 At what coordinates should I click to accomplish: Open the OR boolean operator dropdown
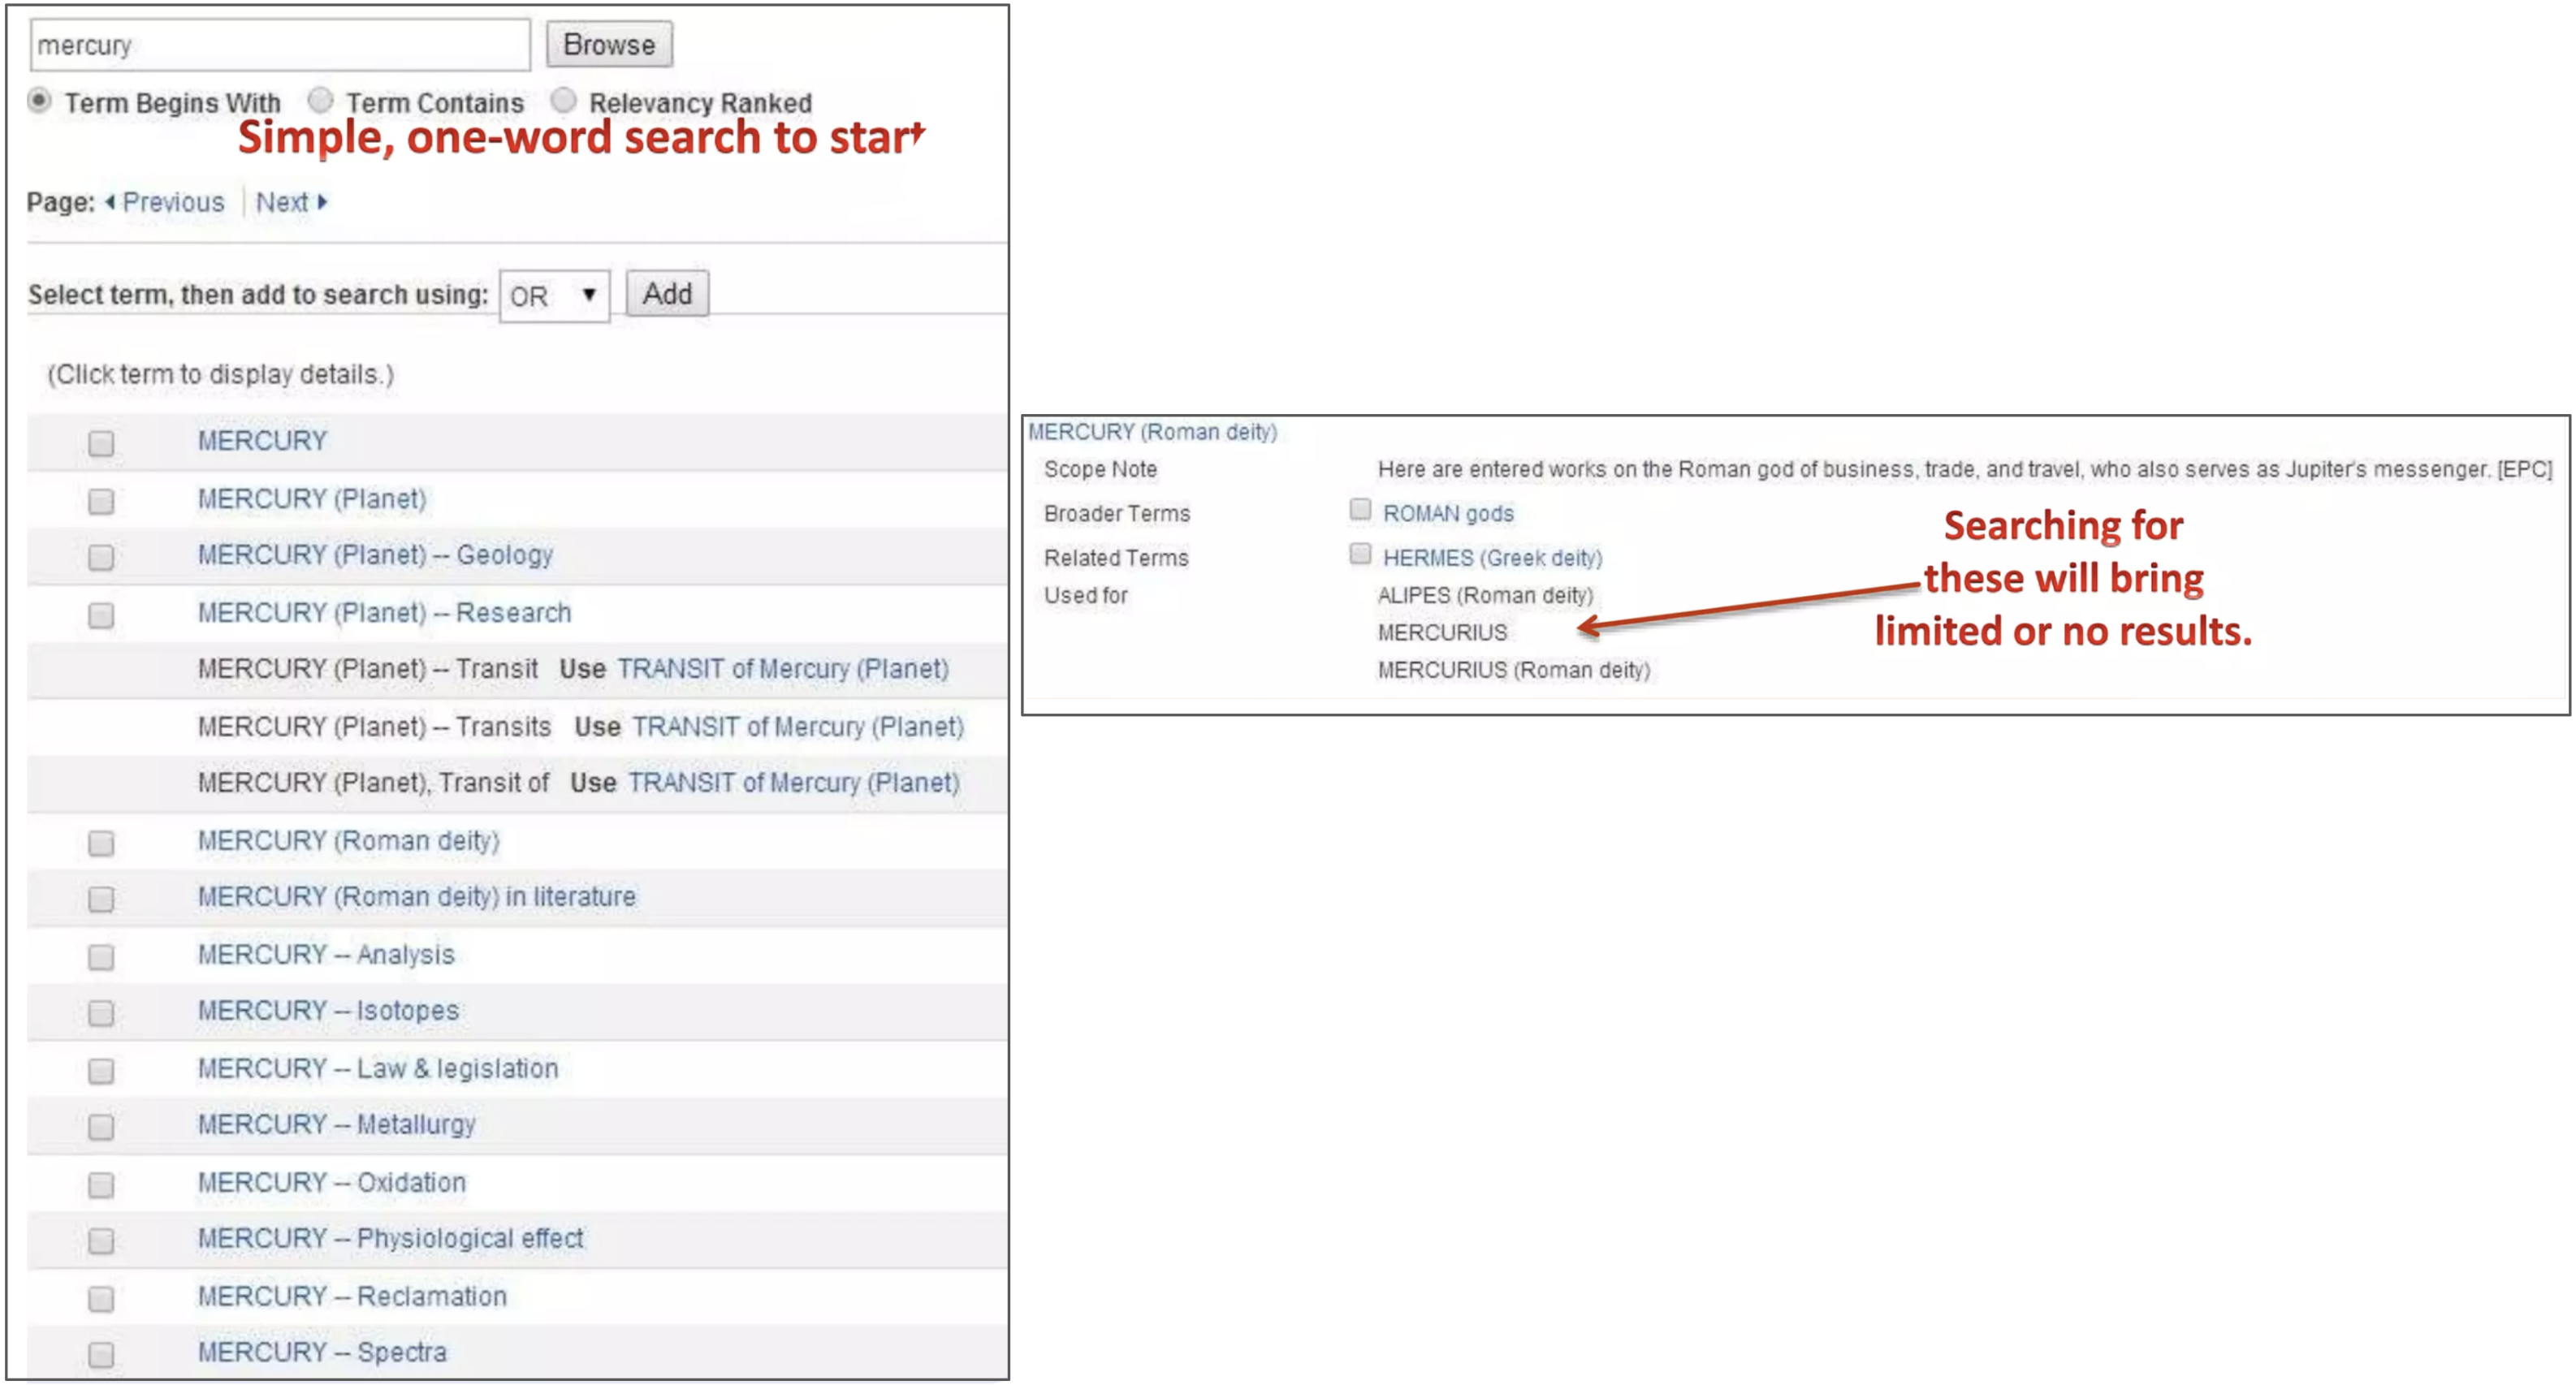(553, 296)
